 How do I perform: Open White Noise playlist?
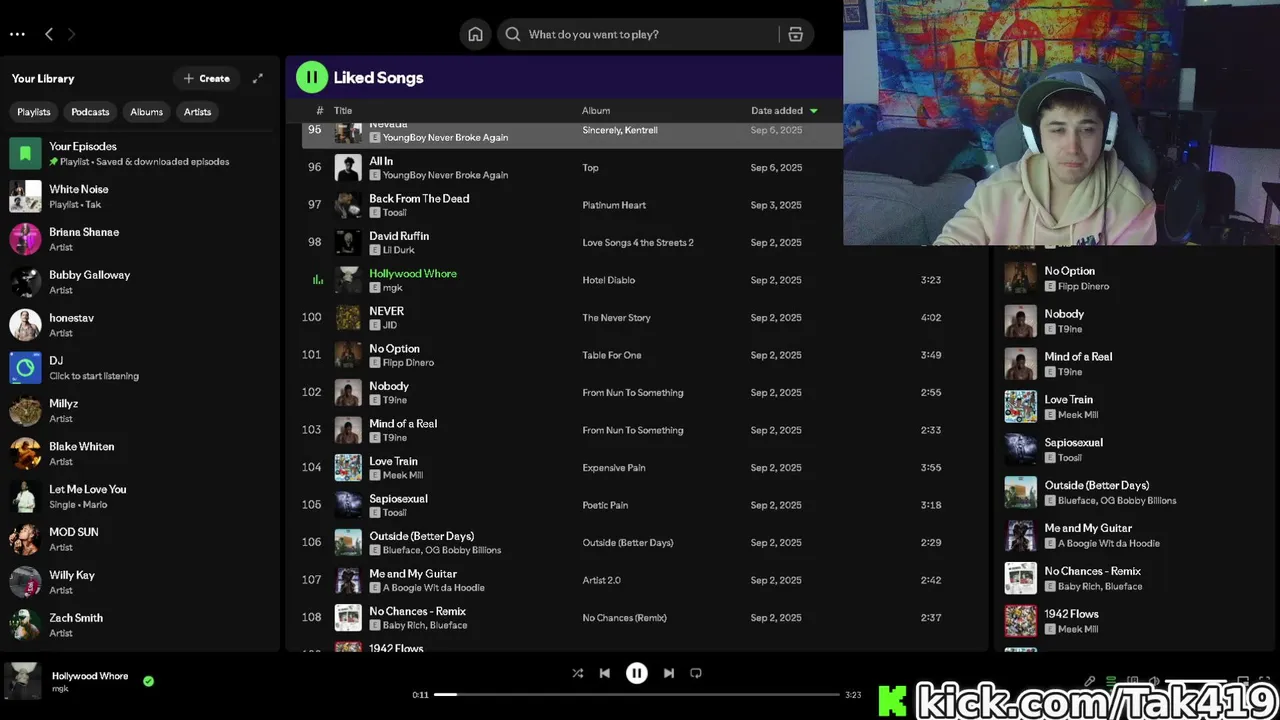point(140,196)
